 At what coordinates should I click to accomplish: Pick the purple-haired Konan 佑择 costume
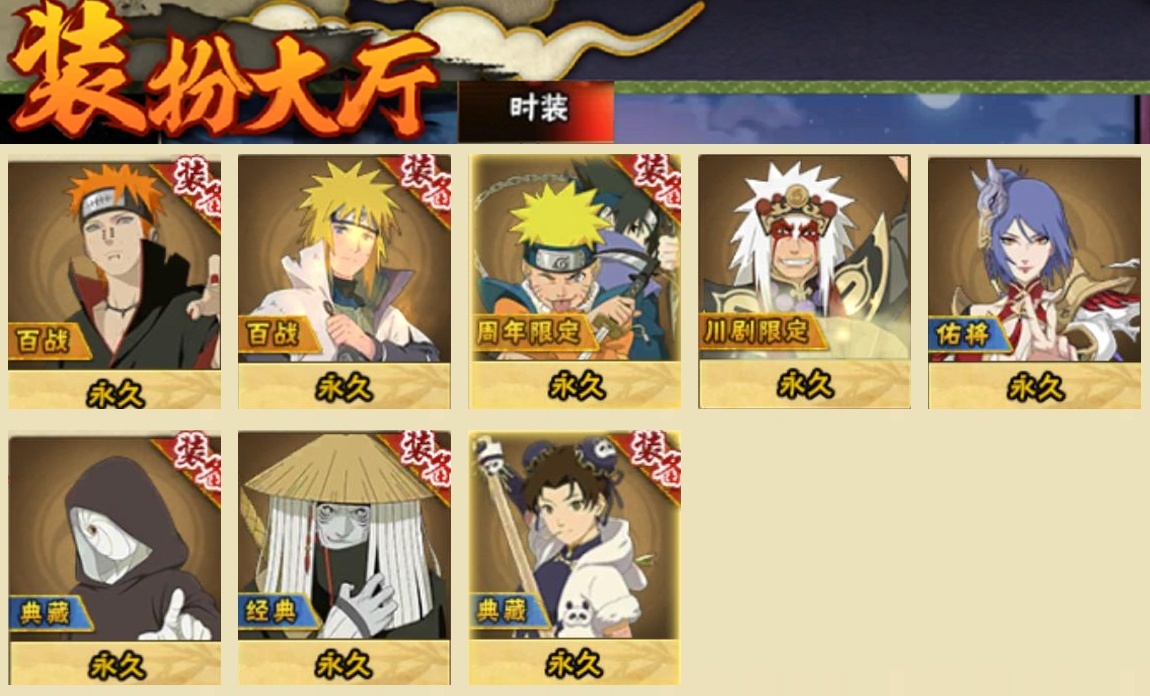tap(1034, 282)
